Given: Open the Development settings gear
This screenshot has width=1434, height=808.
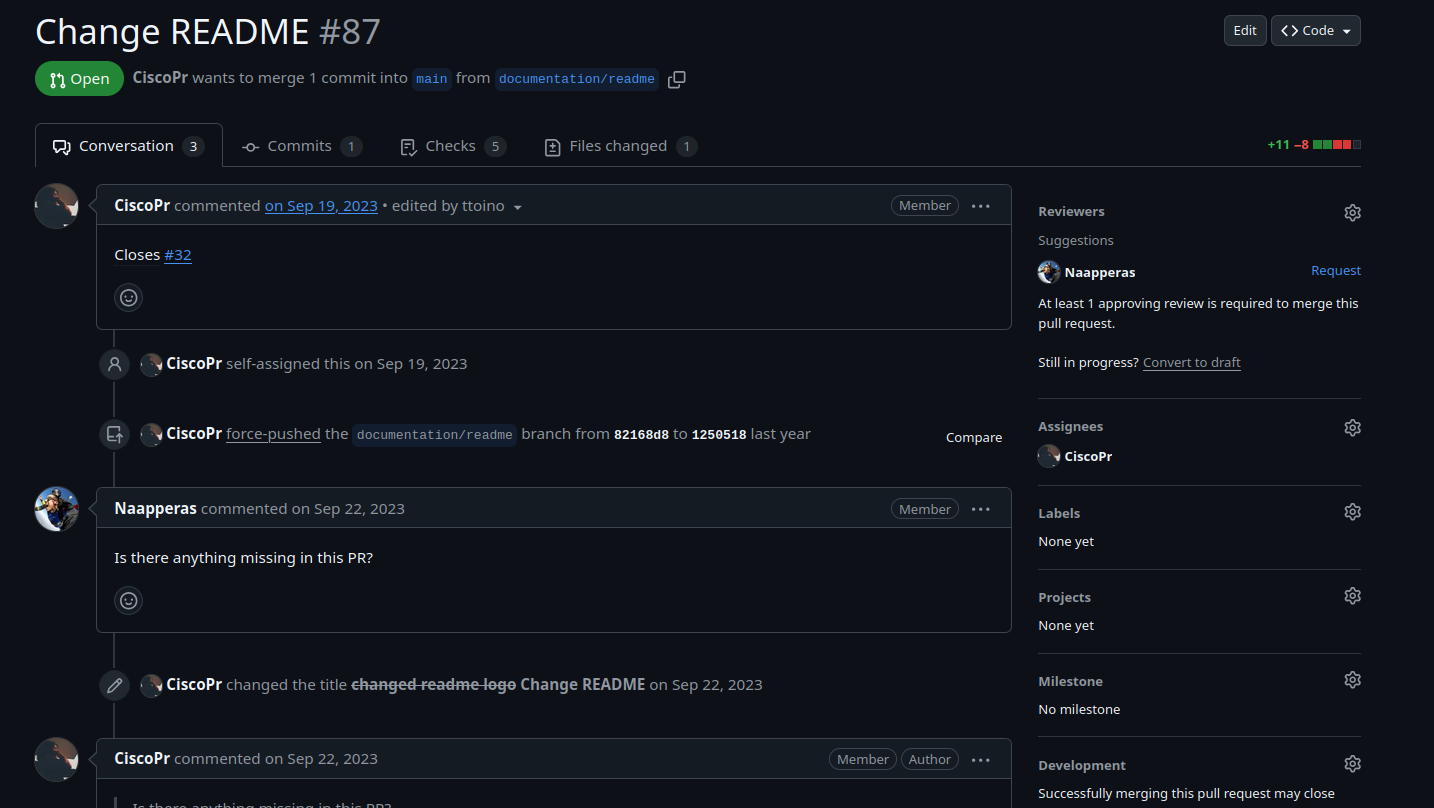Looking at the screenshot, I should coord(1352,764).
